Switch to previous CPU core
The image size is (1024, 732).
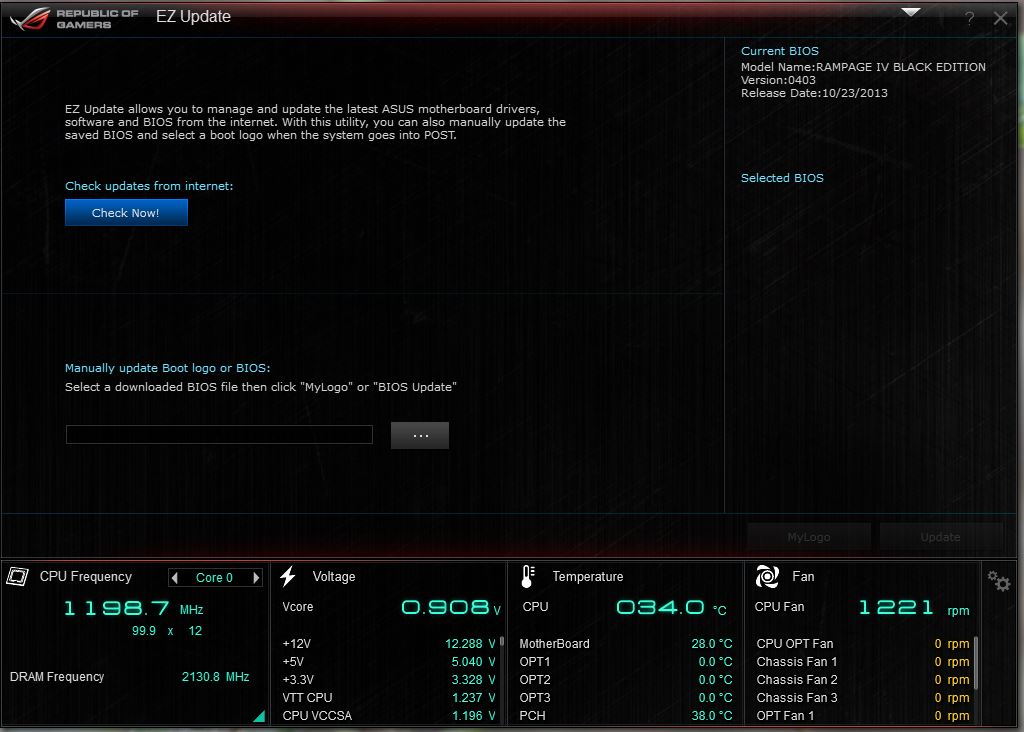click(x=174, y=577)
